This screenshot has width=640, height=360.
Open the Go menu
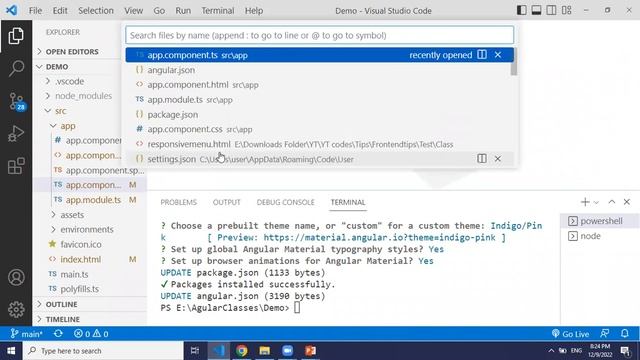159,11
